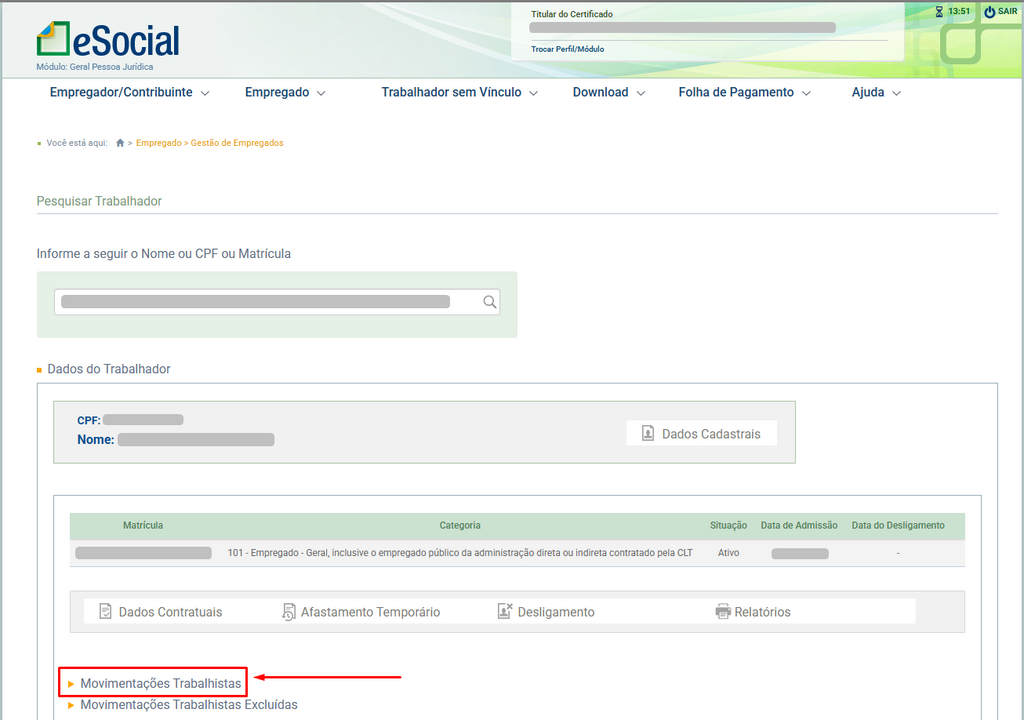Screen dimensions: 1024x720
Task: Expand Movimentações Trabalhistas section
Action: (160, 683)
